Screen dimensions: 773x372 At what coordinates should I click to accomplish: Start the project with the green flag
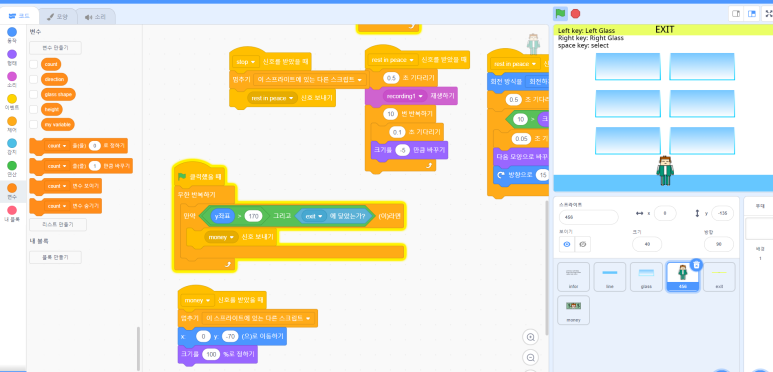(x=560, y=14)
